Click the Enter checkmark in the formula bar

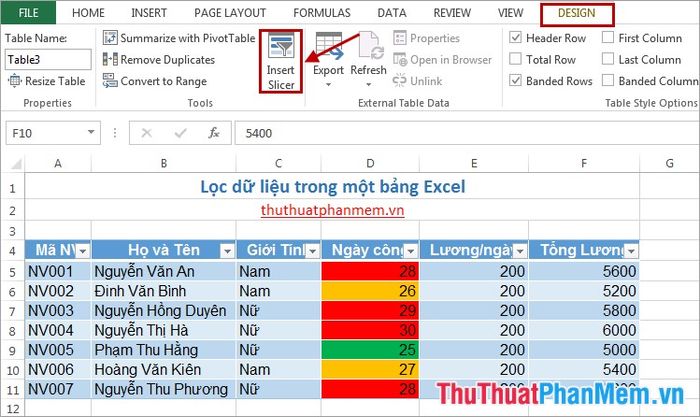(x=180, y=133)
